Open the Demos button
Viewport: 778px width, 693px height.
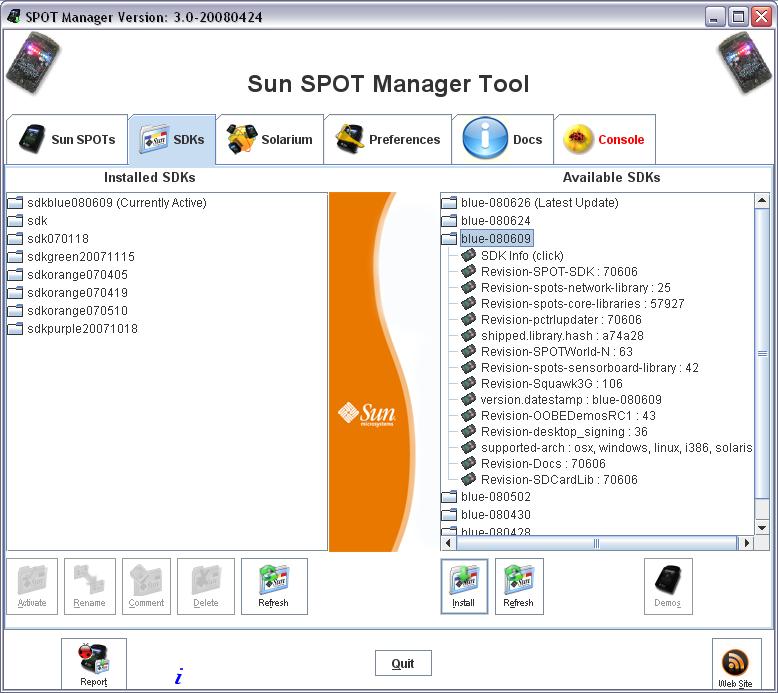[667, 585]
